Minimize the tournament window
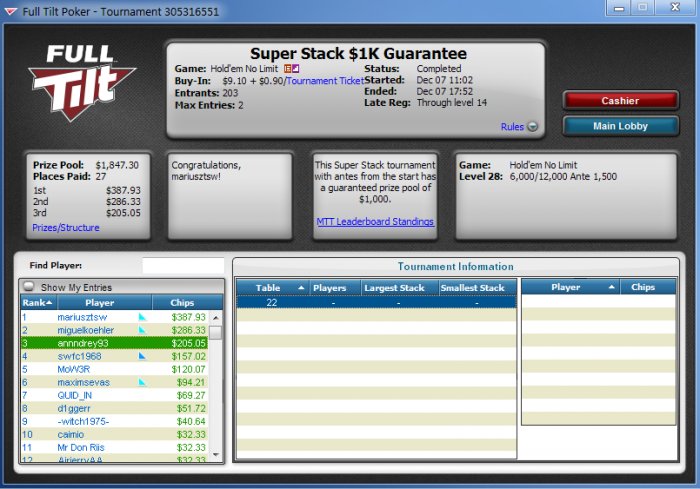The height and width of the screenshot is (489, 700). click(x=619, y=8)
